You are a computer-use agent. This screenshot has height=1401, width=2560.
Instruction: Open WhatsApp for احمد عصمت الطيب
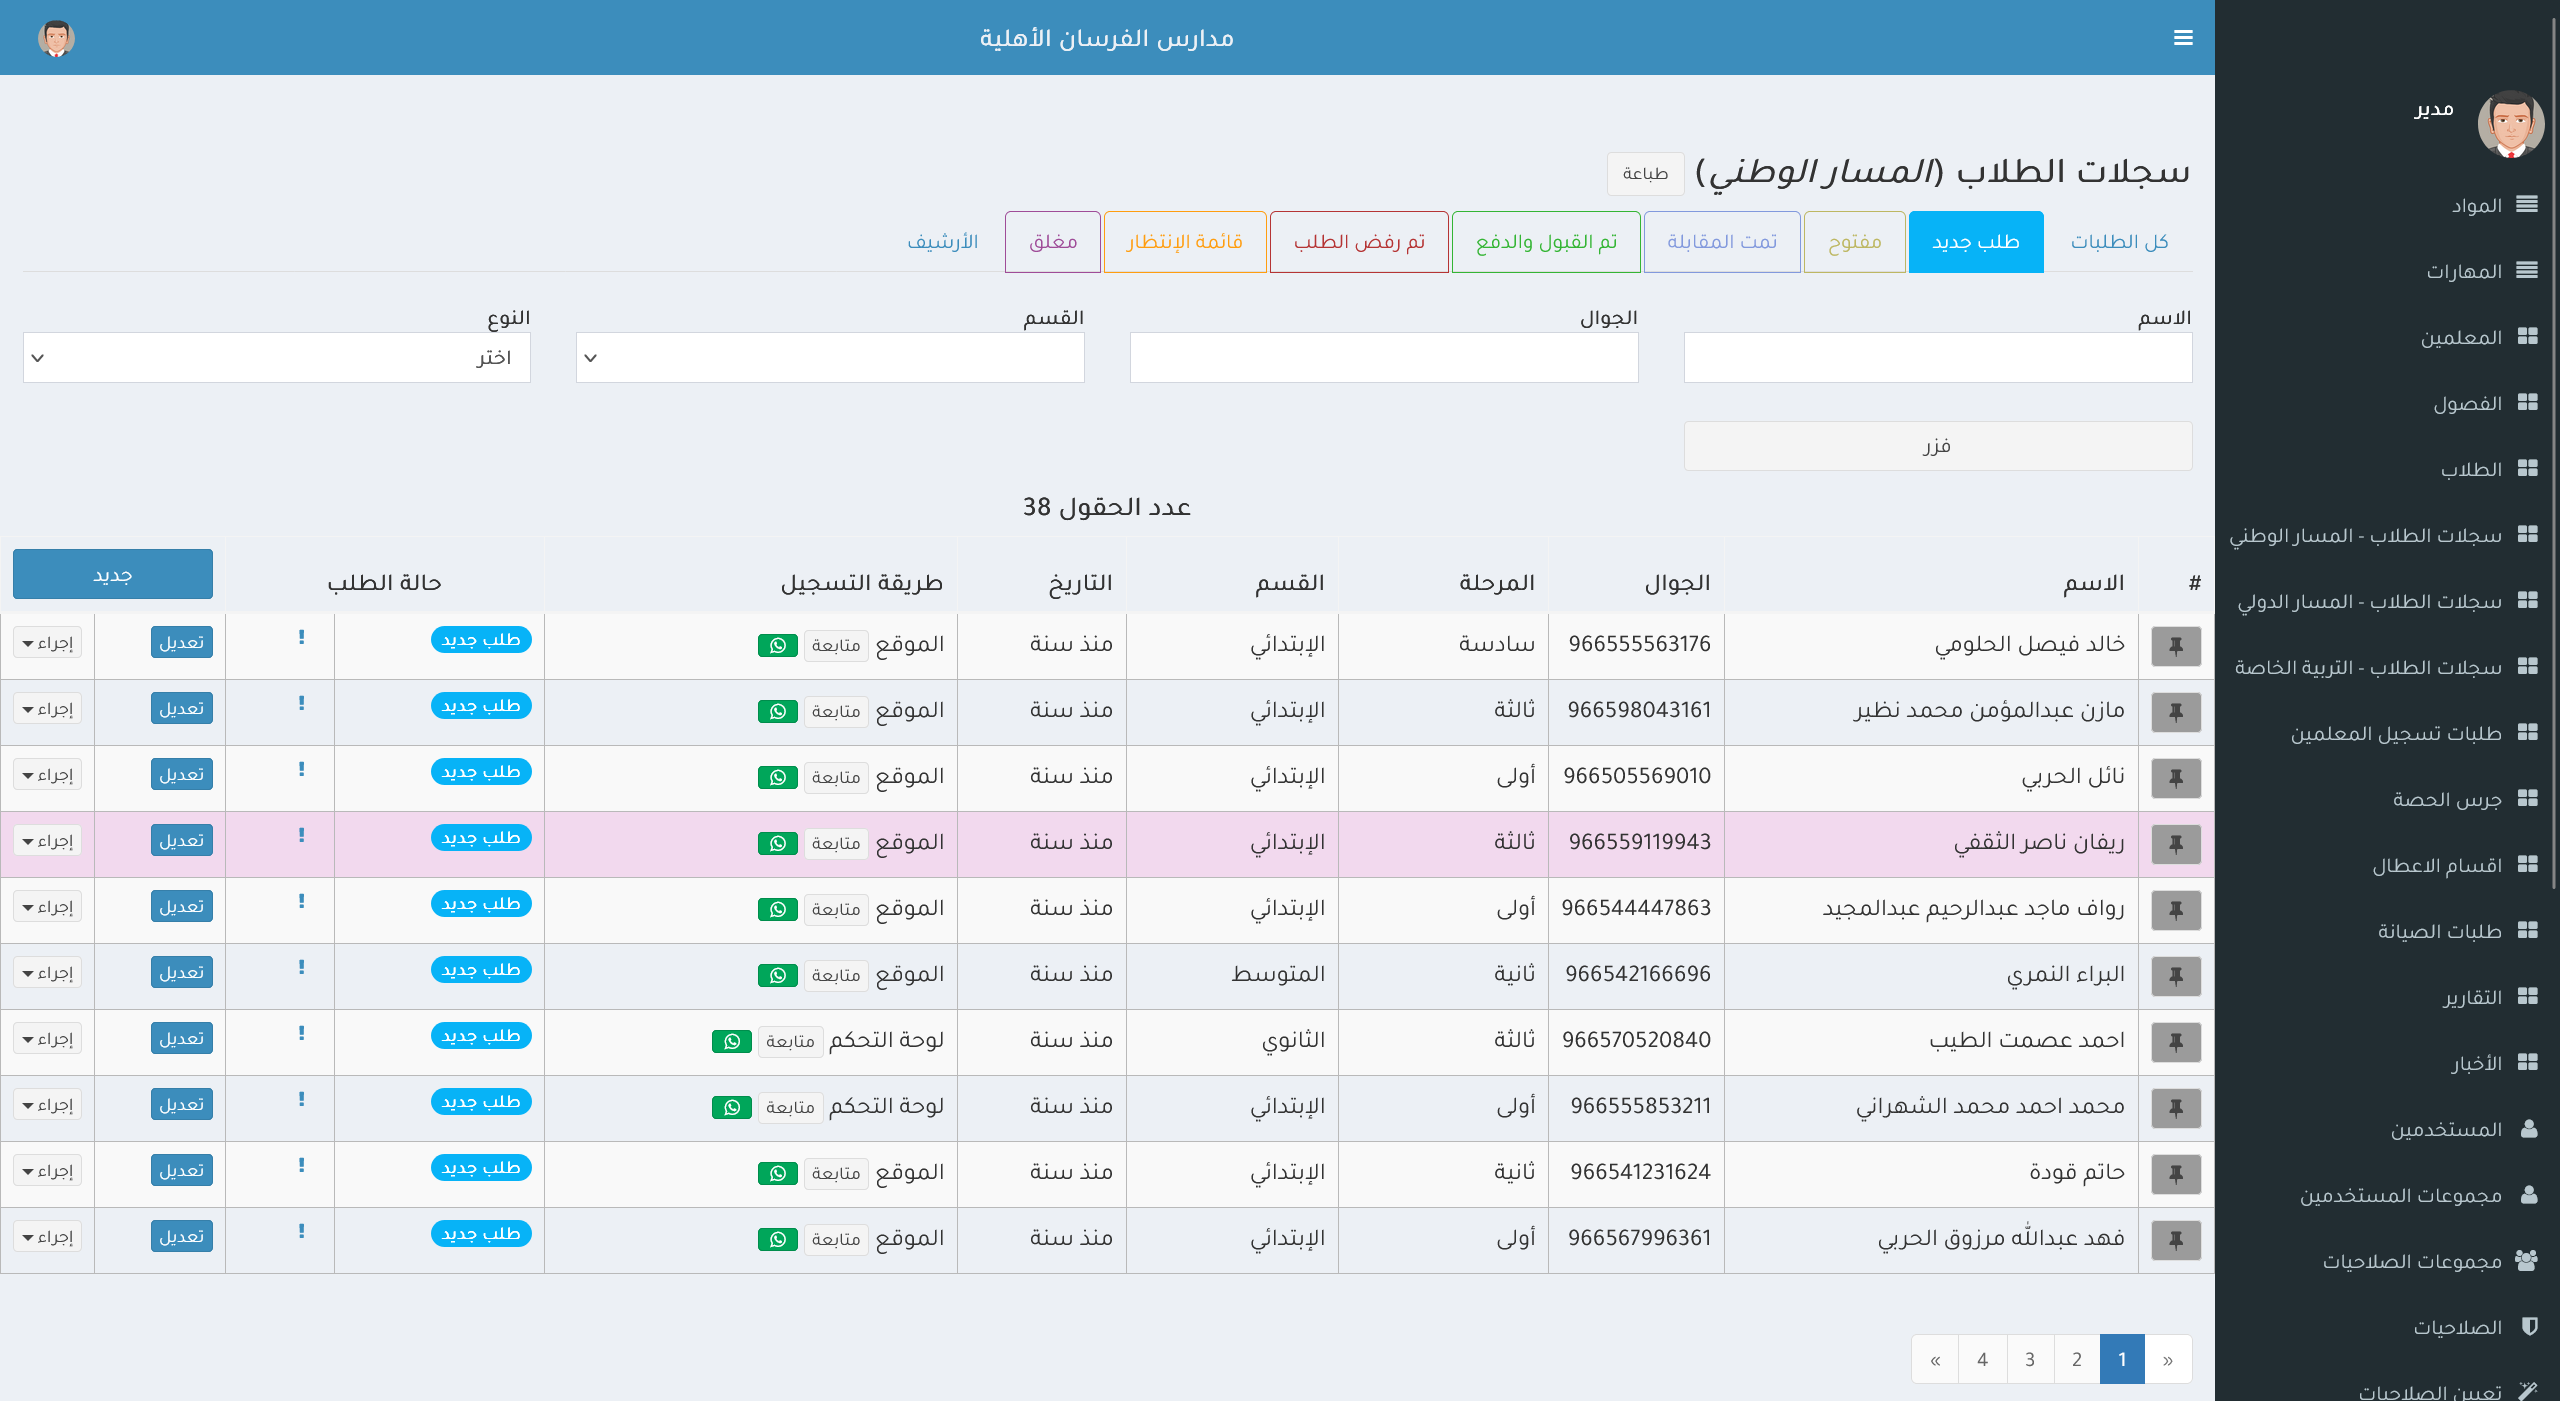[x=732, y=1041]
